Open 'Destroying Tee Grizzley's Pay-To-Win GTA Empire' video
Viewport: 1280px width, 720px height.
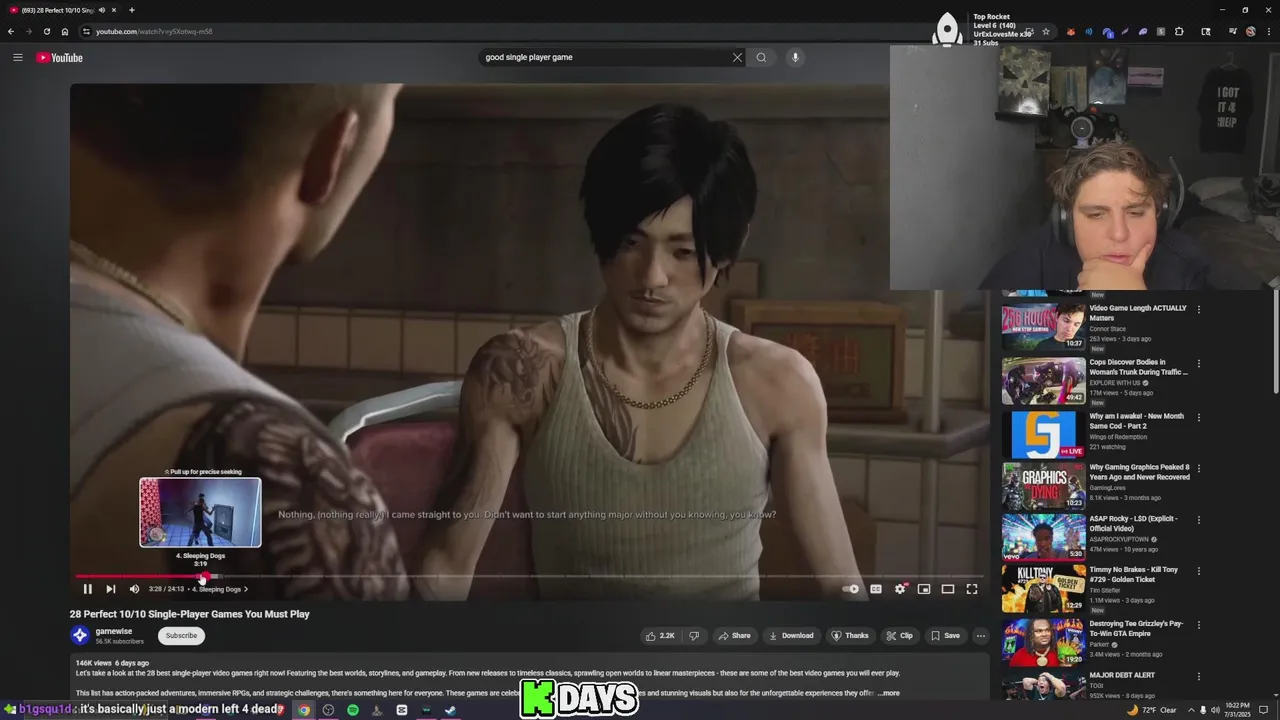[1043, 642]
